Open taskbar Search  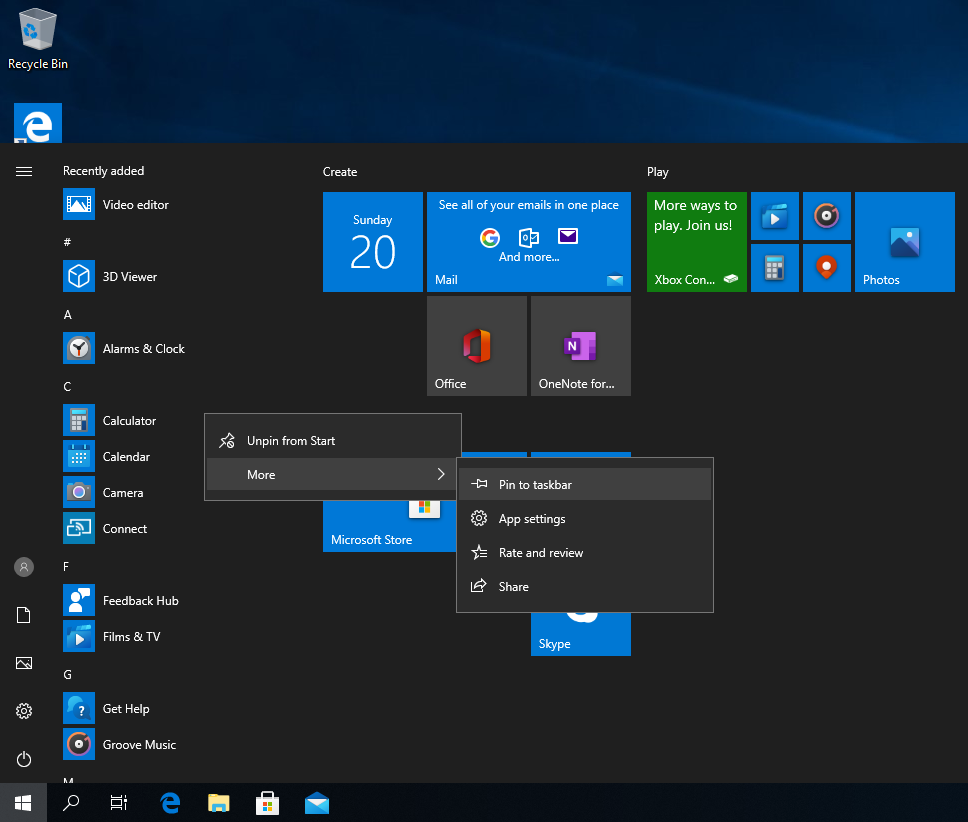pos(71,802)
